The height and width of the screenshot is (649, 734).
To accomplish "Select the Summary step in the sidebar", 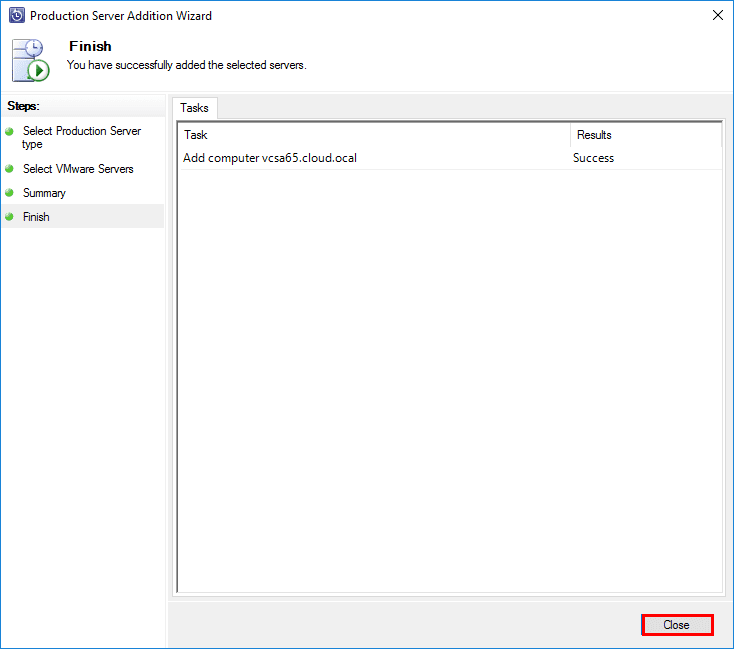I will (44, 193).
